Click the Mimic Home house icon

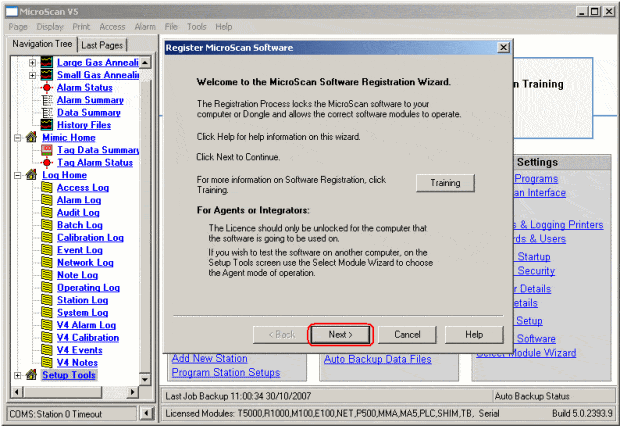[x=31, y=138]
